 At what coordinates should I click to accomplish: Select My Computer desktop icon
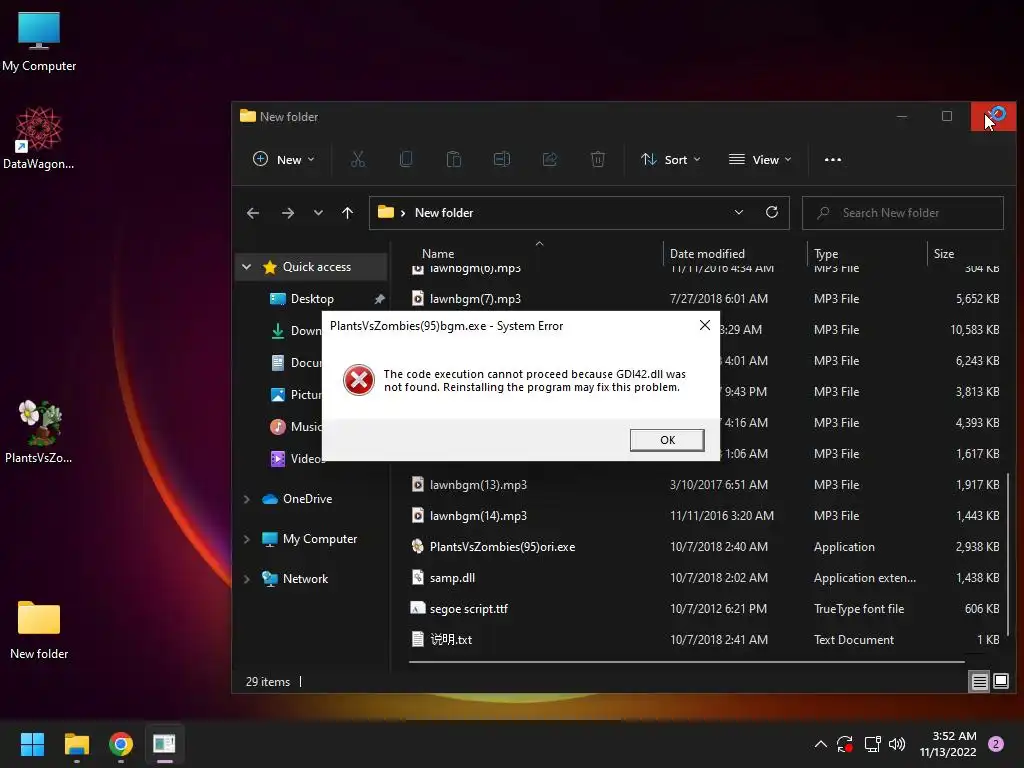coord(39,41)
